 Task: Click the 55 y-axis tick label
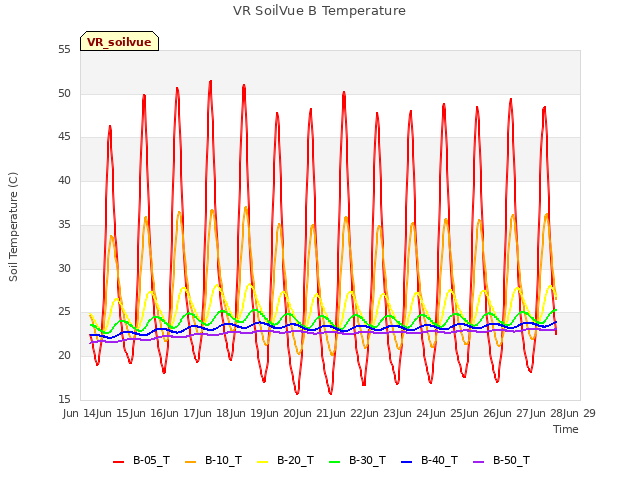pyautogui.click(x=64, y=50)
